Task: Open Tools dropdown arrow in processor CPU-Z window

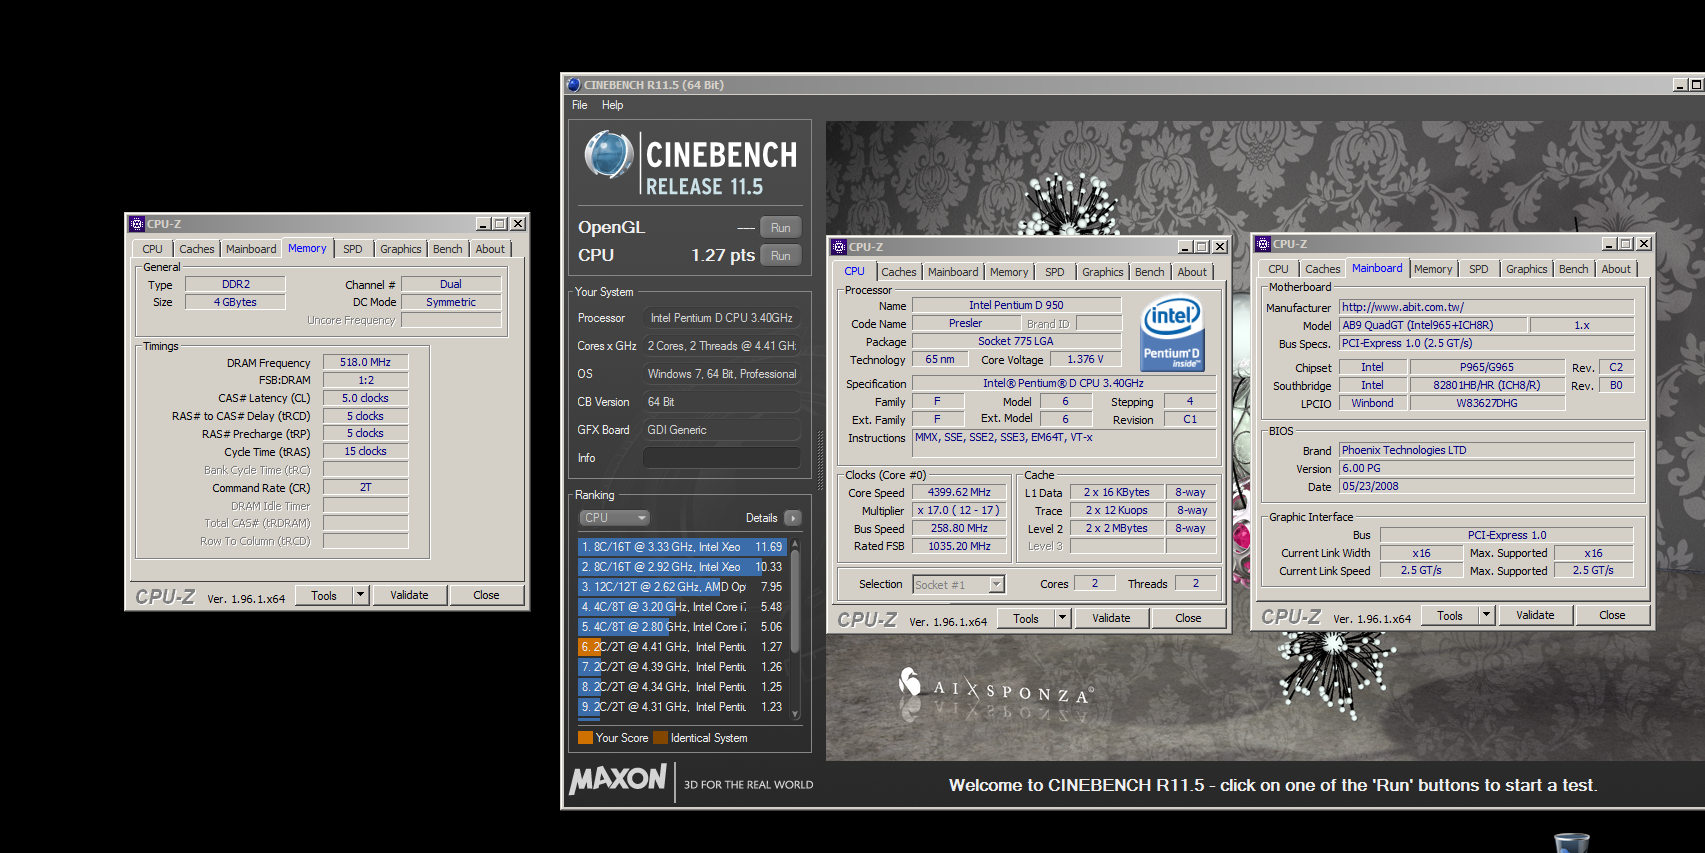Action: coord(1062,618)
